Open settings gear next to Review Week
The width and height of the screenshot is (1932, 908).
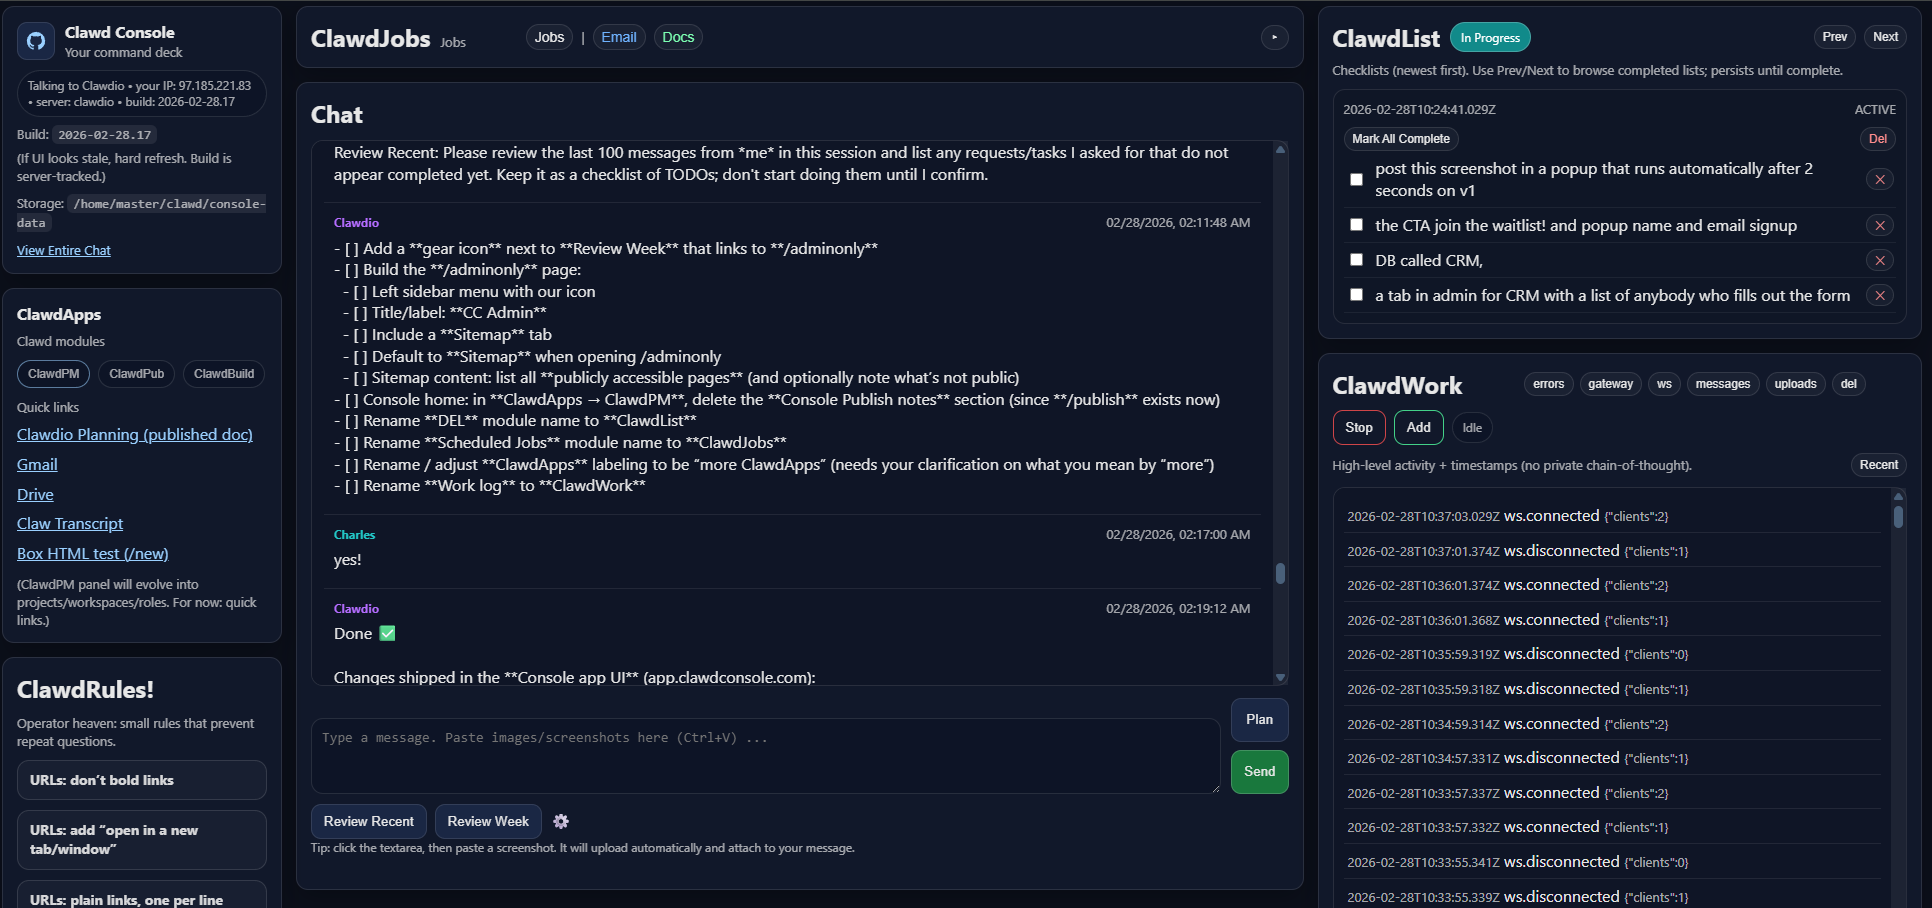click(561, 821)
